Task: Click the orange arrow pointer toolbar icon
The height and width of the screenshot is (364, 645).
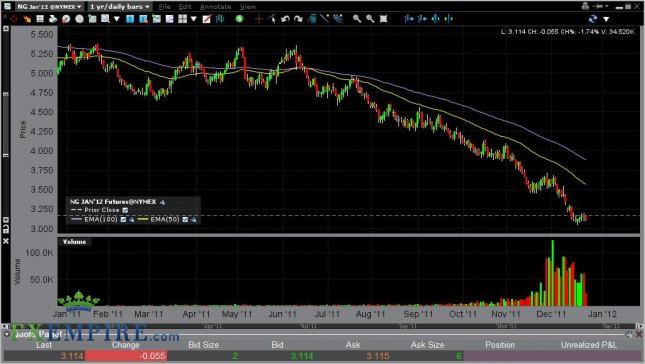Action: tap(27, 19)
